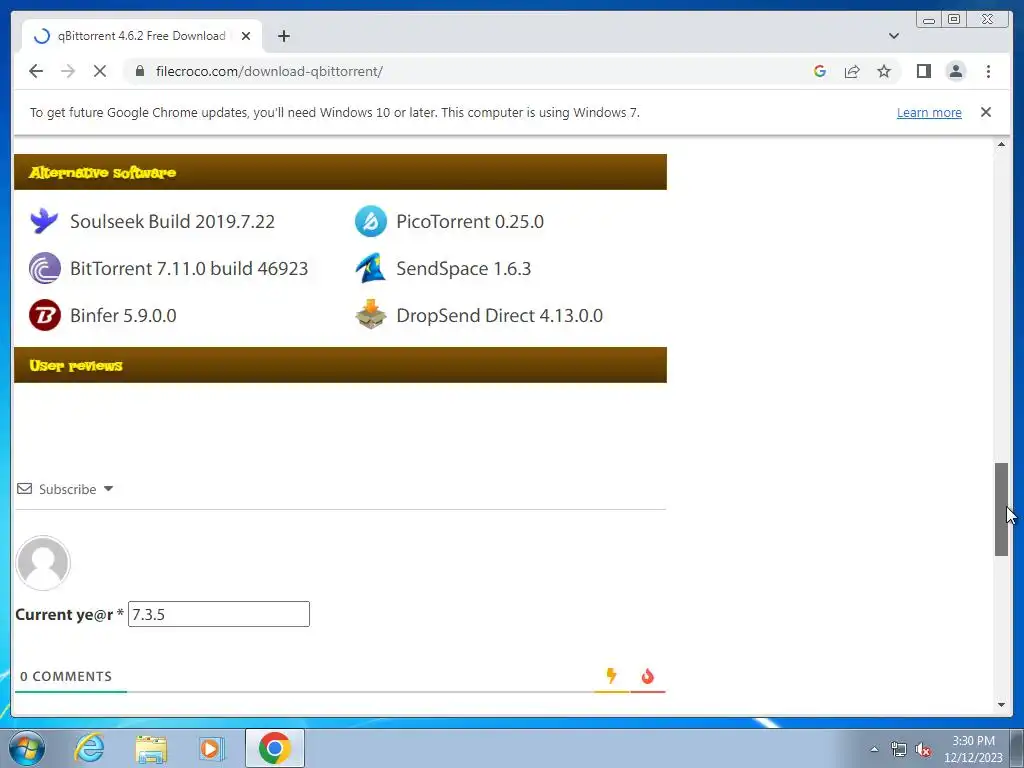Screen dimensions: 1024x768
Task: Click the commenter avatar image
Action: [x=43, y=563]
